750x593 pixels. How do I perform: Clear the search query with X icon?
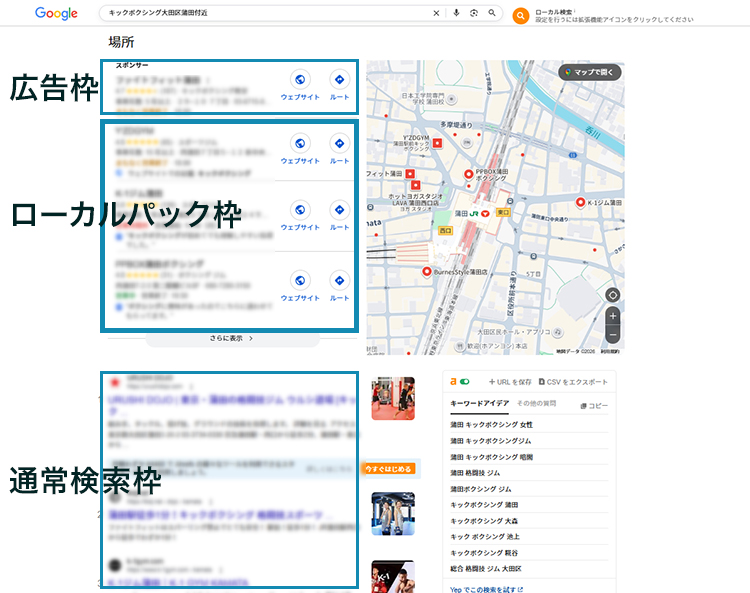pyautogui.click(x=435, y=13)
